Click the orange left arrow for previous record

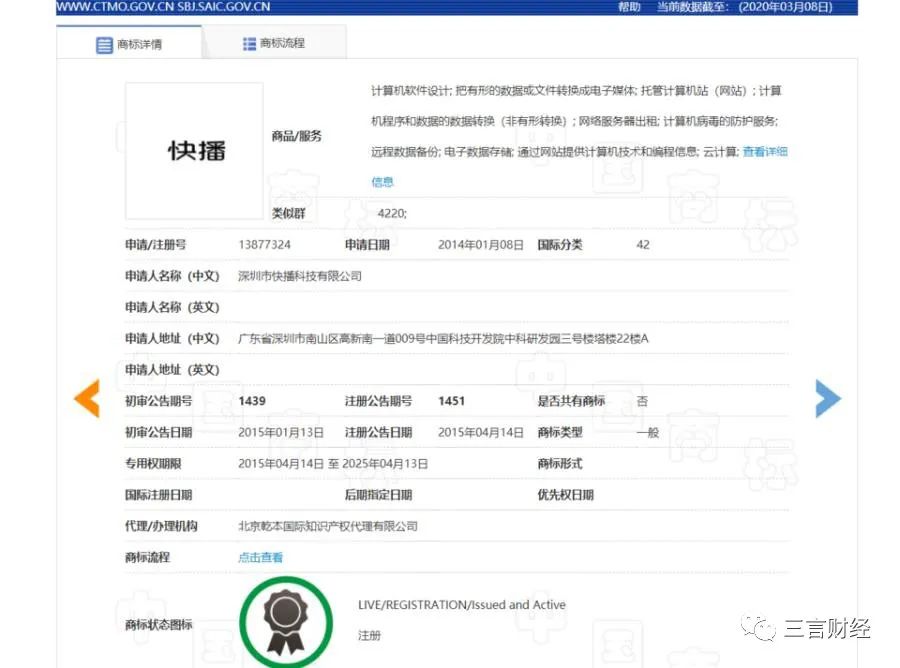(86, 398)
